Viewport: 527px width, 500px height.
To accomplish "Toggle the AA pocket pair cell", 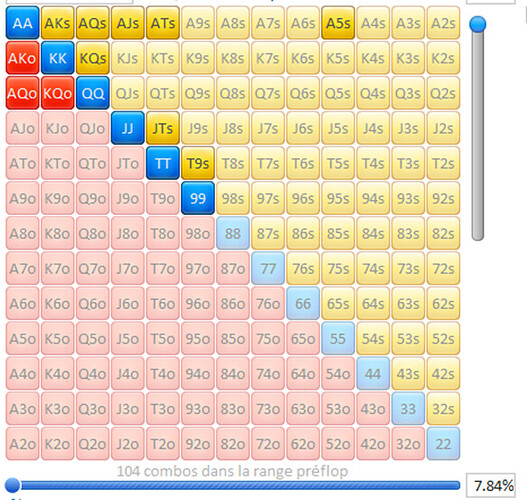I will [23, 23].
